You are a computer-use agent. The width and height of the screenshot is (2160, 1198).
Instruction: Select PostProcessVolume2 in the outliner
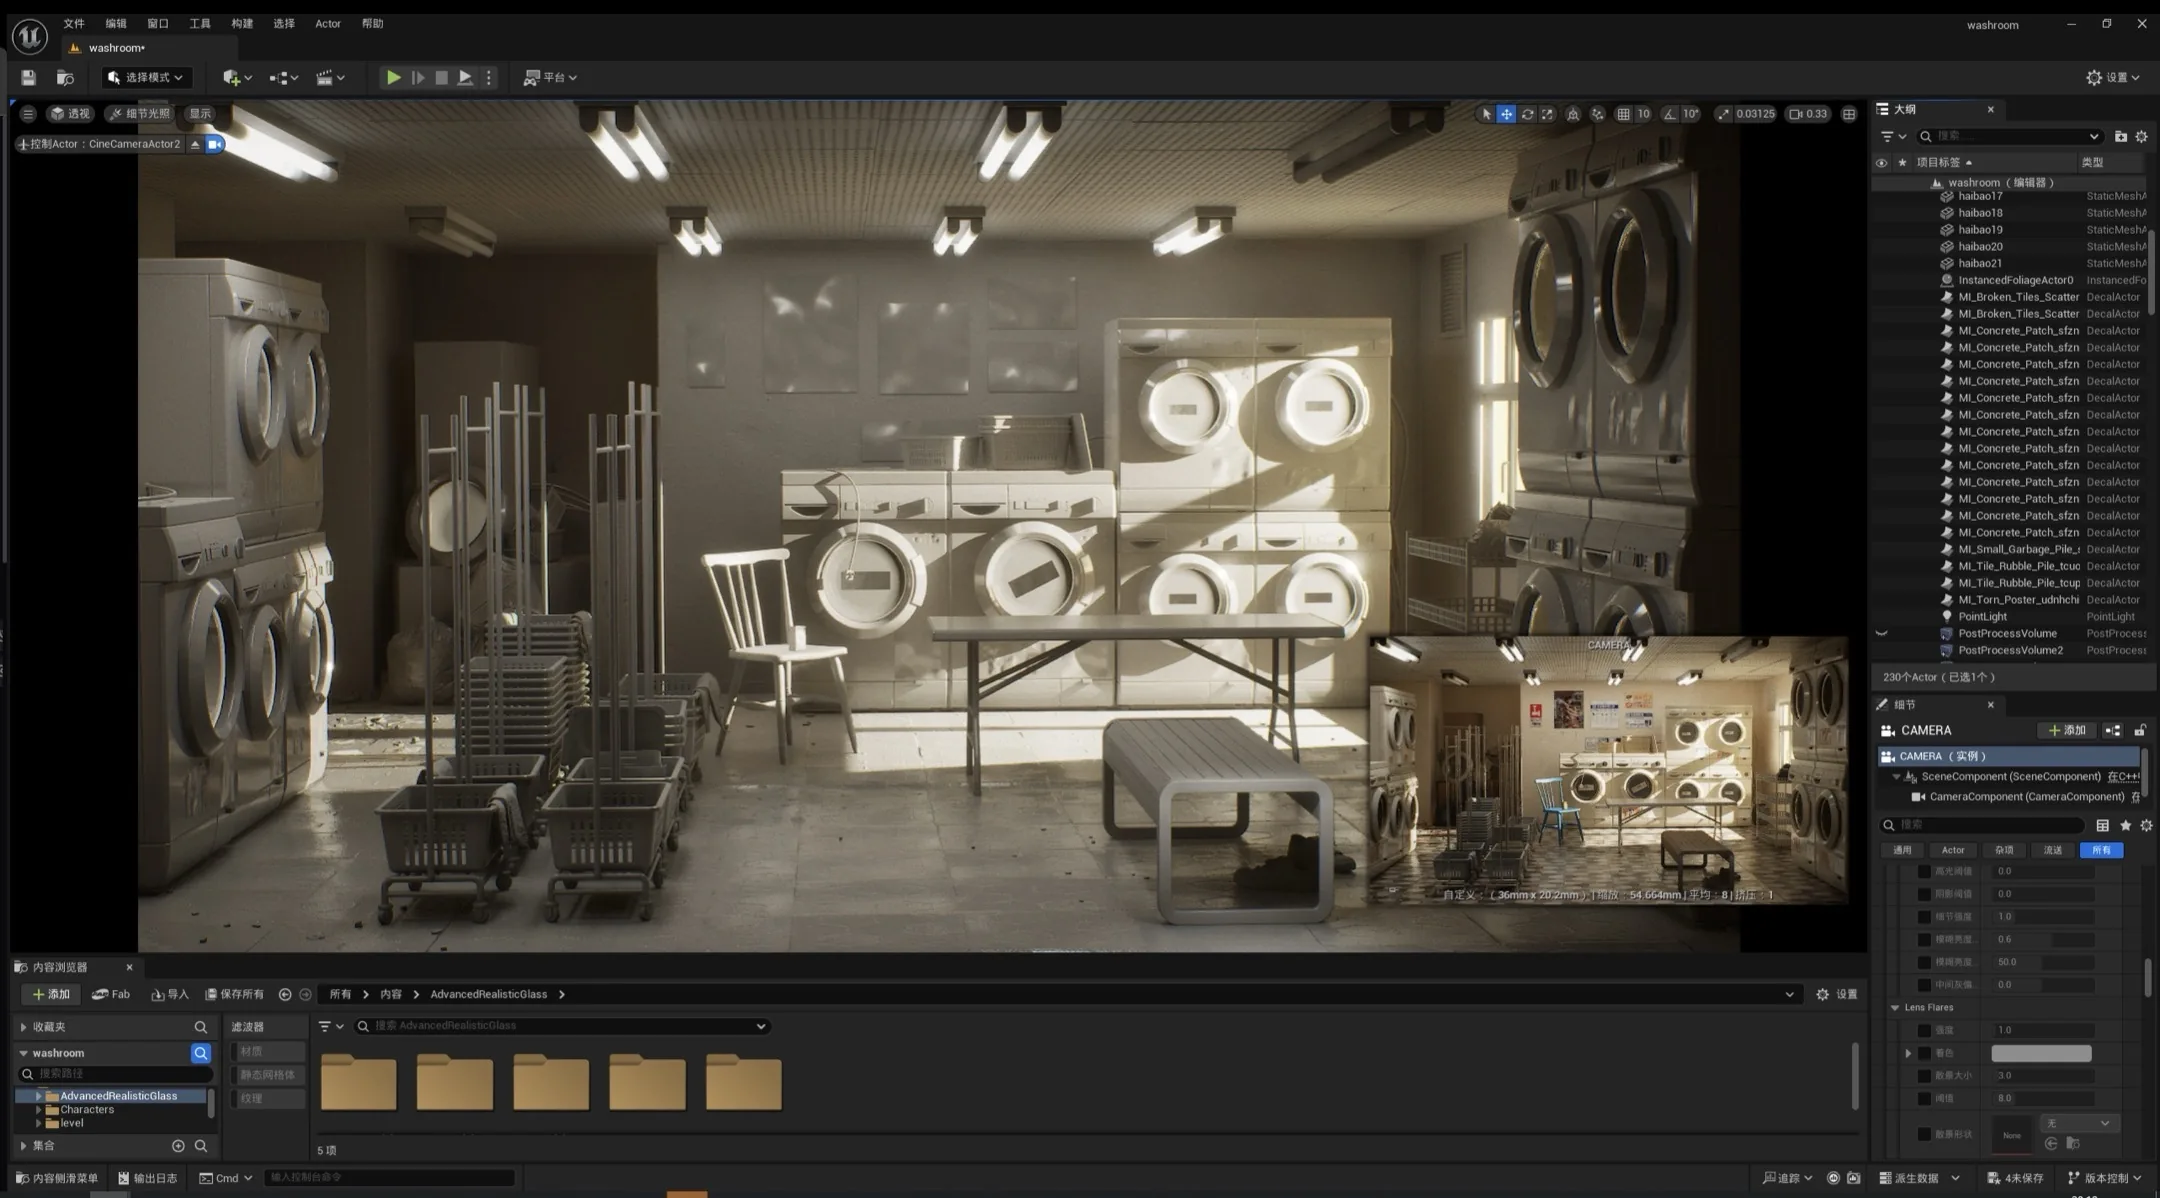(x=2010, y=650)
